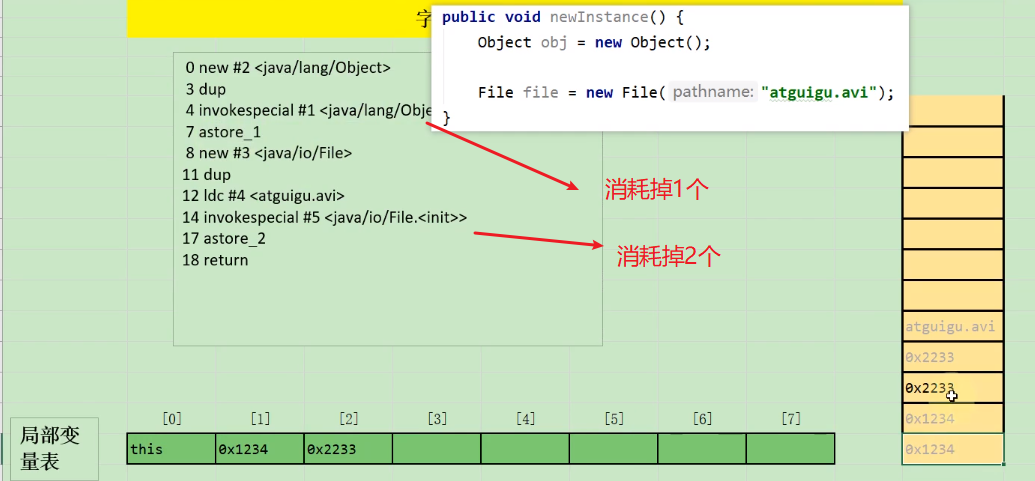The width and height of the screenshot is (1035, 481).
Task: Select the '18 return' bytecode line
Action: pyautogui.click(x=215, y=260)
